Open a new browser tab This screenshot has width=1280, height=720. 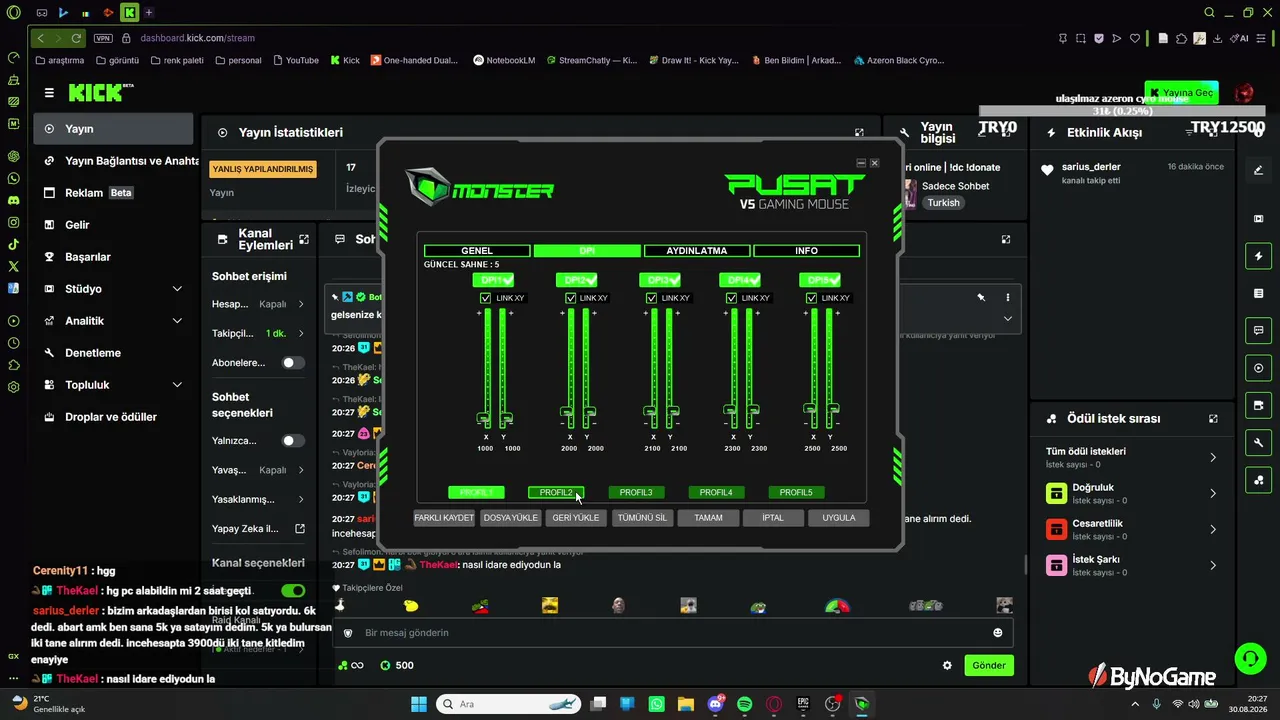point(149,13)
